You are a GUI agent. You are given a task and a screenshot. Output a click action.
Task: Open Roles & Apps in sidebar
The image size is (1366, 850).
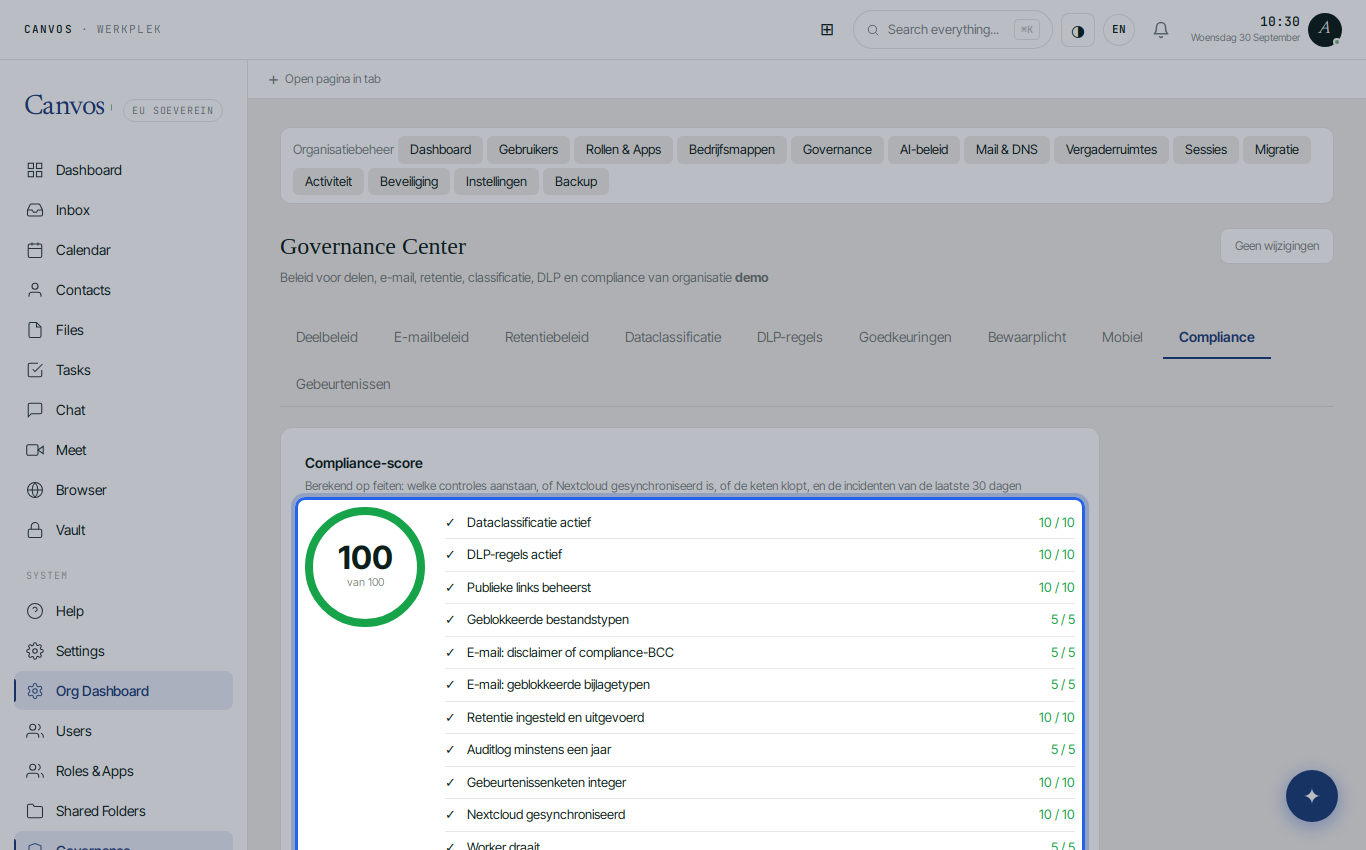point(124,771)
